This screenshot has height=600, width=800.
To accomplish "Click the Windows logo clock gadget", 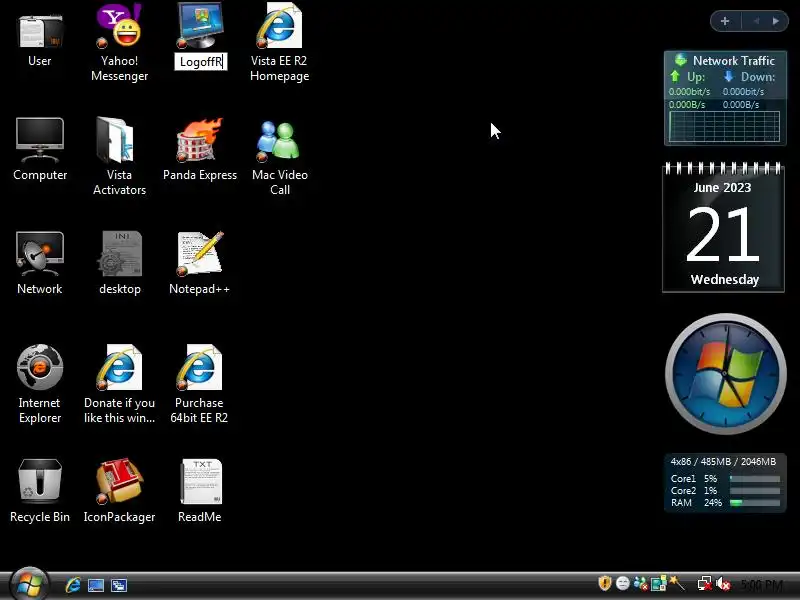I will coord(726,374).
